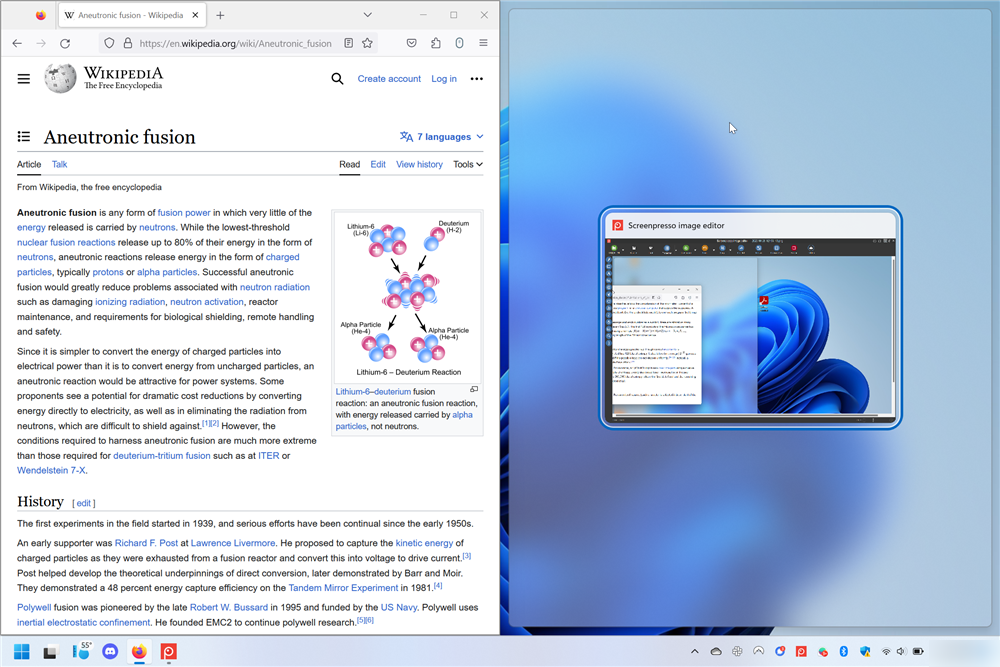The width and height of the screenshot is (1000, 667).
Task: Open the Firefox account icon
Action: point(459,43)
